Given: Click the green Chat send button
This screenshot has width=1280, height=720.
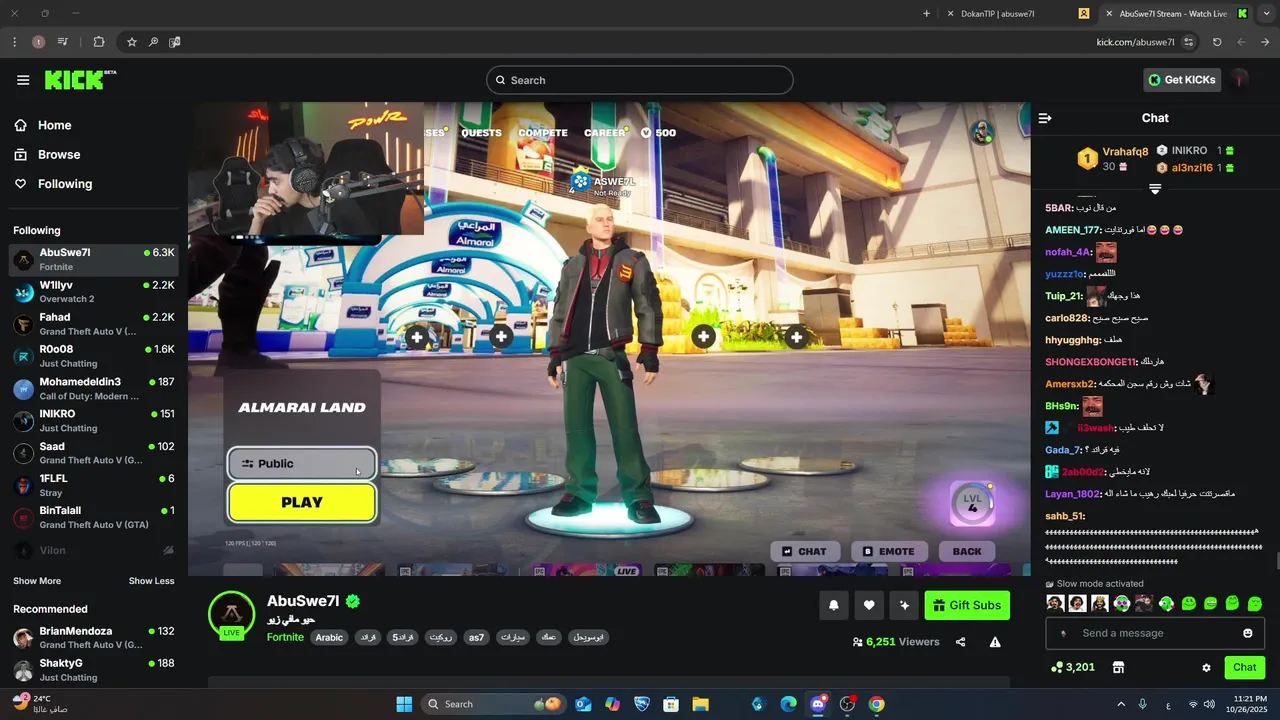Looking at the screenshot, I should (1245, 667).
